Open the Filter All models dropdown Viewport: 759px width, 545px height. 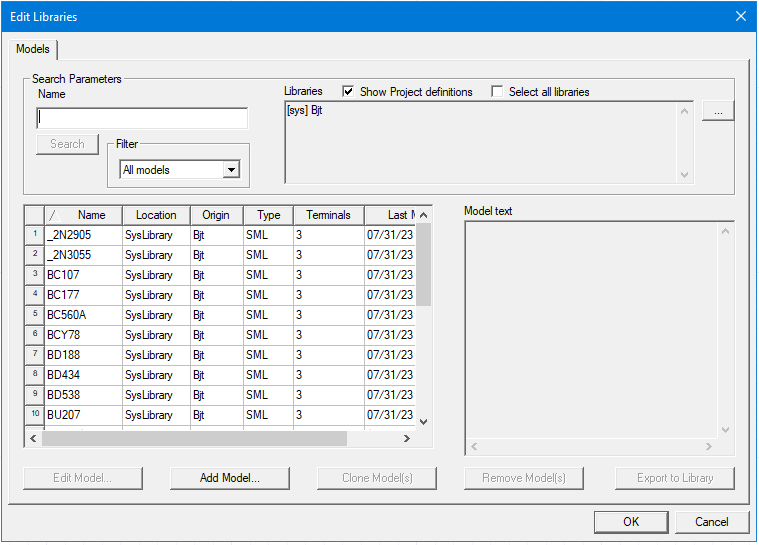(x=231, y=170)
